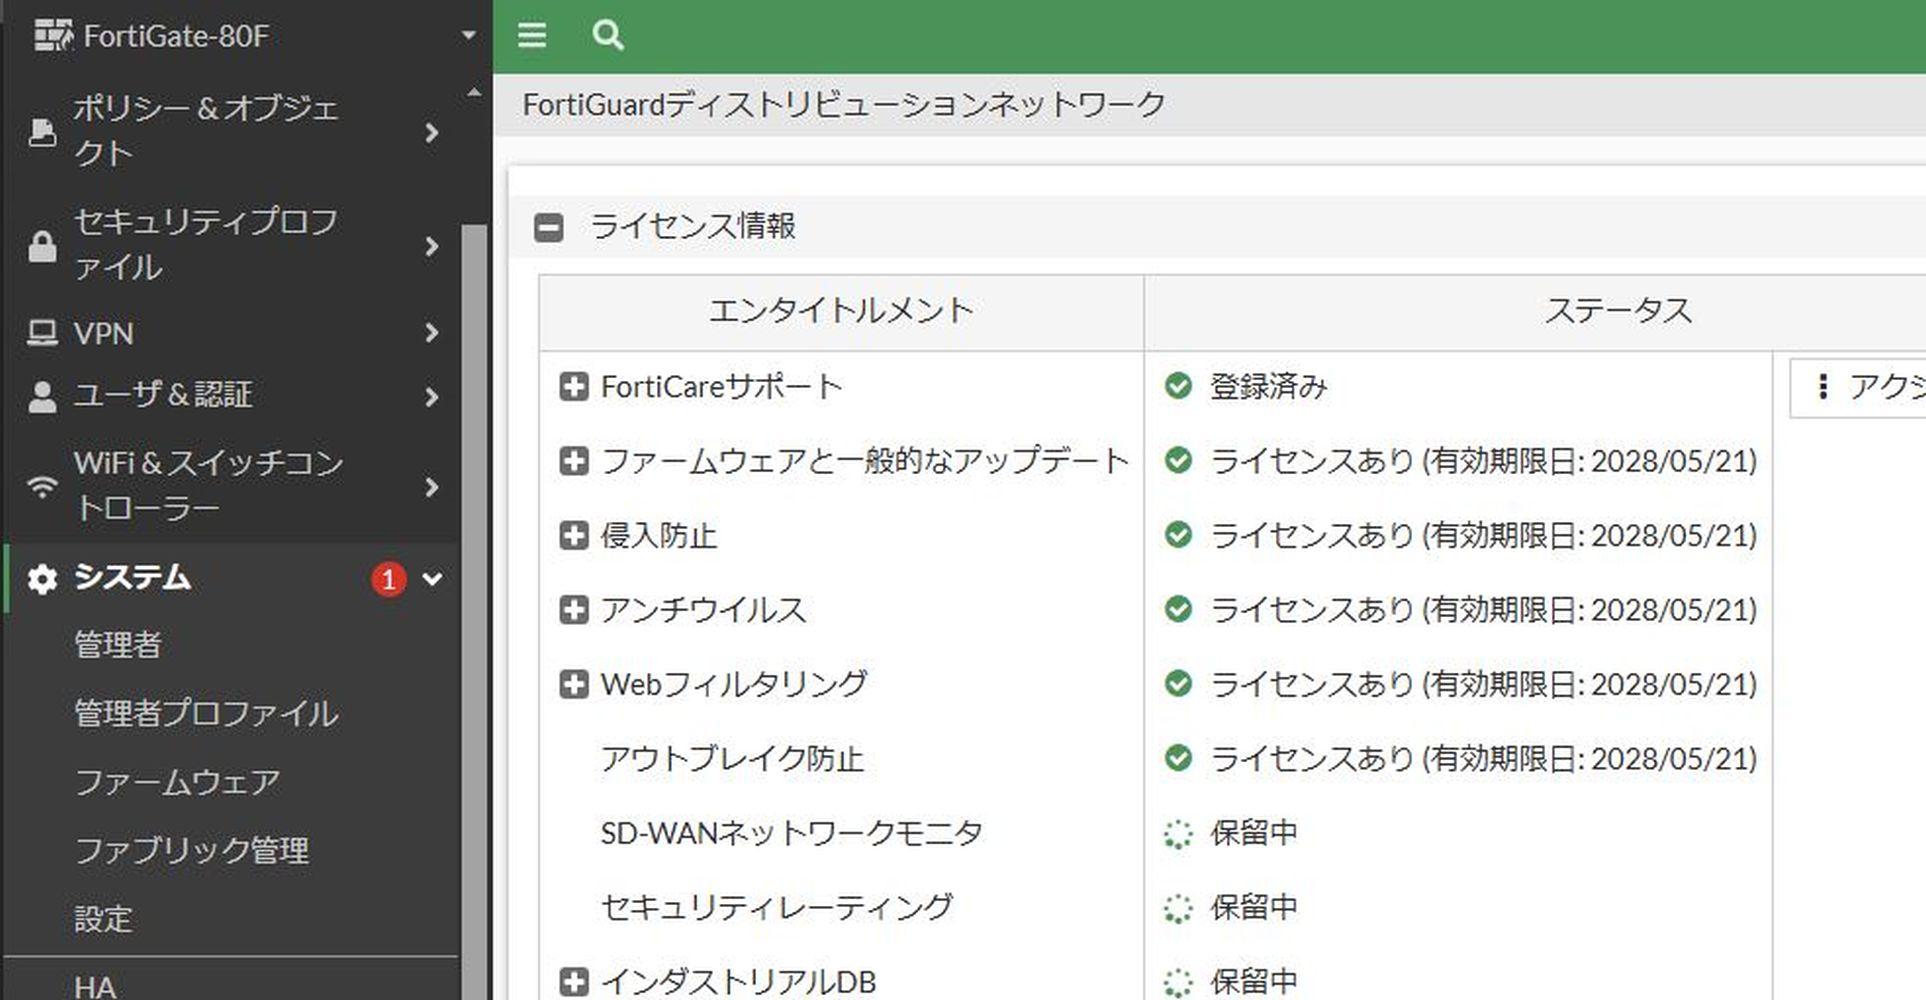1926x1000 pixels.
Task: Expand the アンチウイルス row
Action: click(x=574, y=610)
